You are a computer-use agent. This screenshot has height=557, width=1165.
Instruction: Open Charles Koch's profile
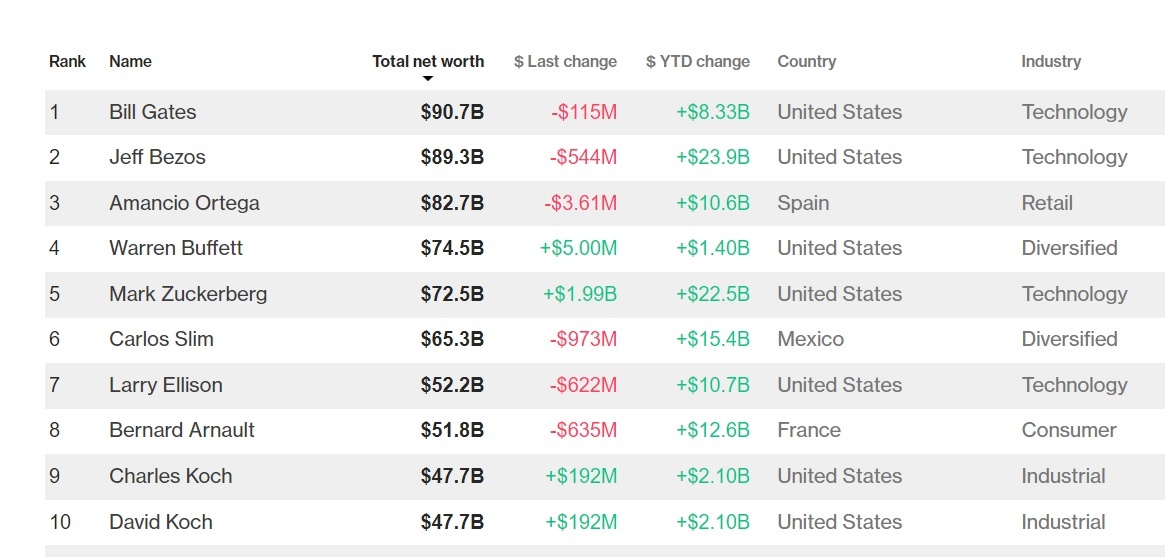pyautogui.click(x=170, y=476)
